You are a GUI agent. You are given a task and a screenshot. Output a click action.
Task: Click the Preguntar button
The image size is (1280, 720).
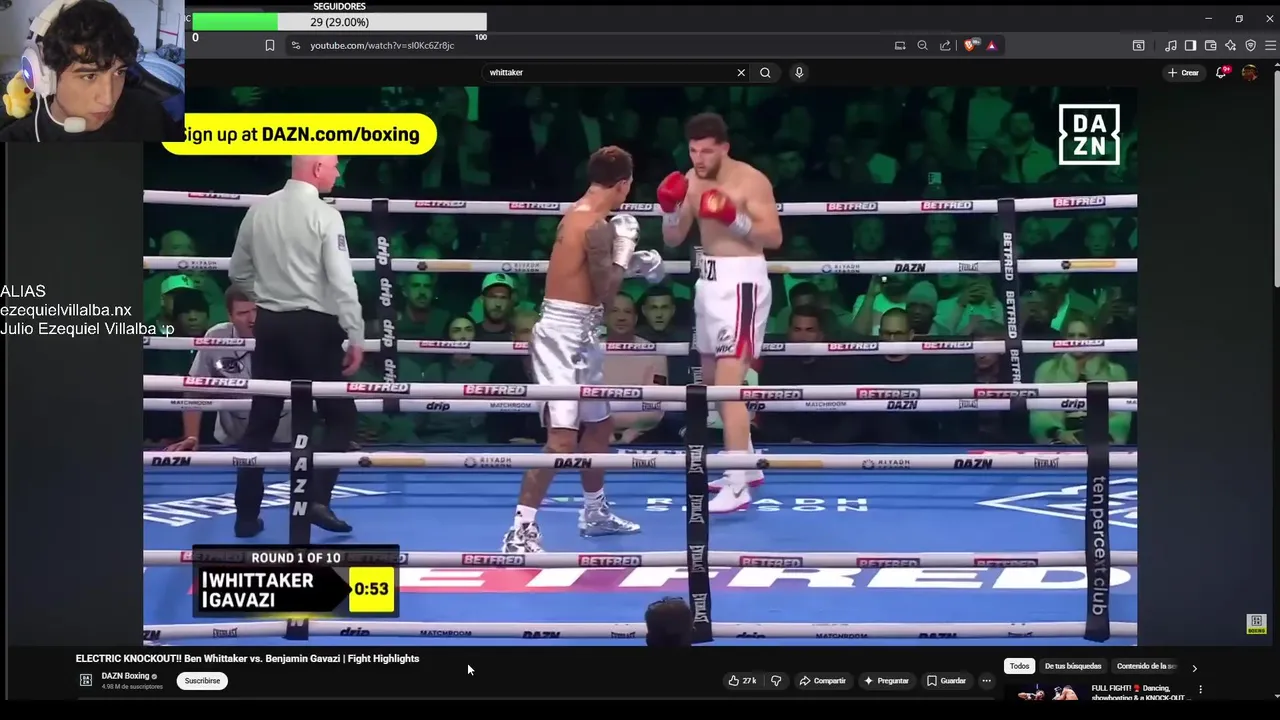coord(886,681)
